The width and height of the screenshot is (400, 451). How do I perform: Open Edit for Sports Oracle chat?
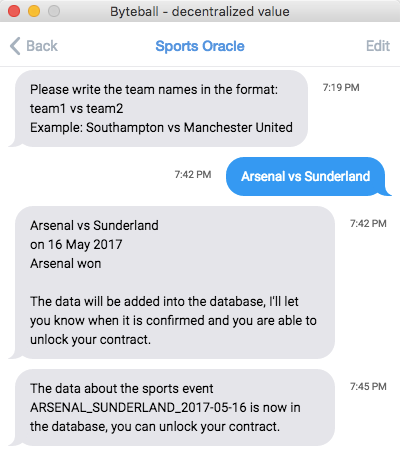tap(378, 46)
